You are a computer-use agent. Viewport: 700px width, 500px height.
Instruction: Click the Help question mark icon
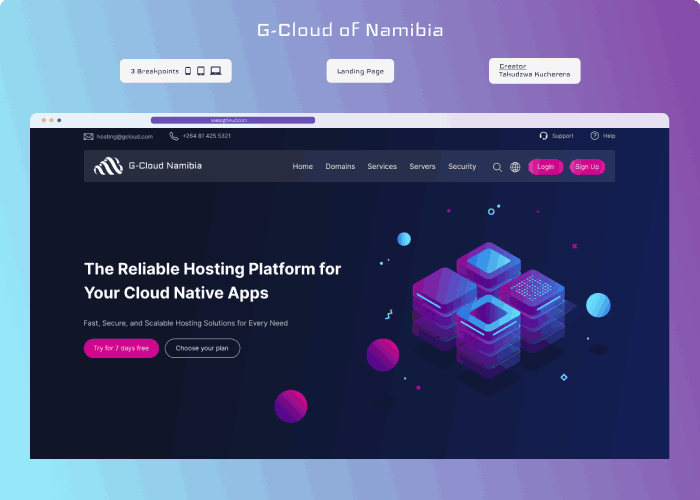click(x=594, y=136)
